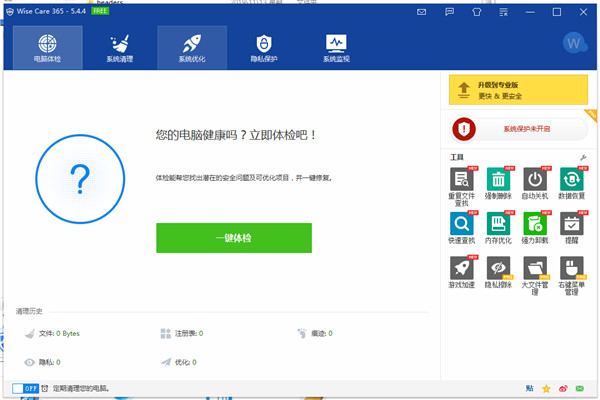This screenshot has height=400, width=600.
Task: Enable system protection via 系统保护未开启
Action: pyautogui.click(x=518, y=128)
